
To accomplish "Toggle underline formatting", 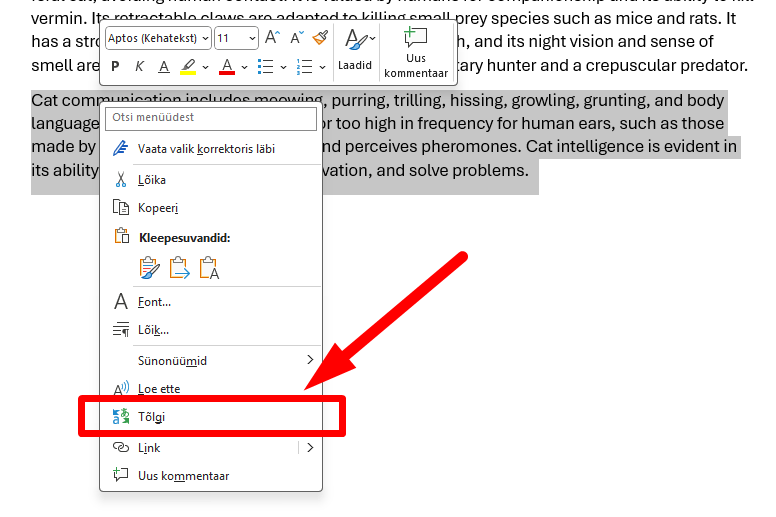I will [x=162, y=67].
